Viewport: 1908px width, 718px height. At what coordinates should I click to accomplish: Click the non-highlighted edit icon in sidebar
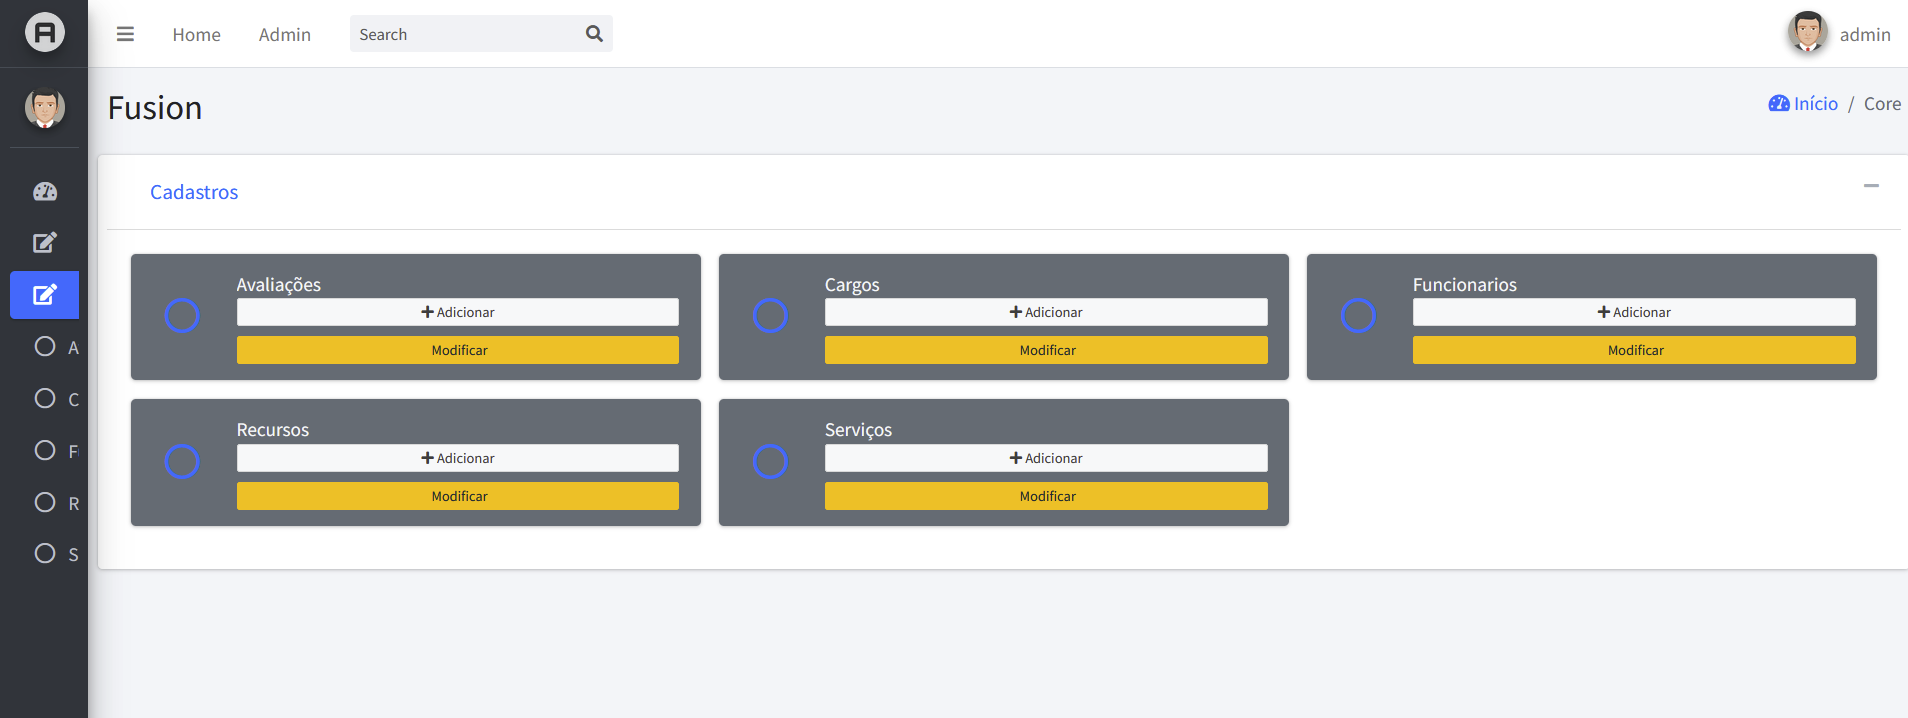pos(45,243)
